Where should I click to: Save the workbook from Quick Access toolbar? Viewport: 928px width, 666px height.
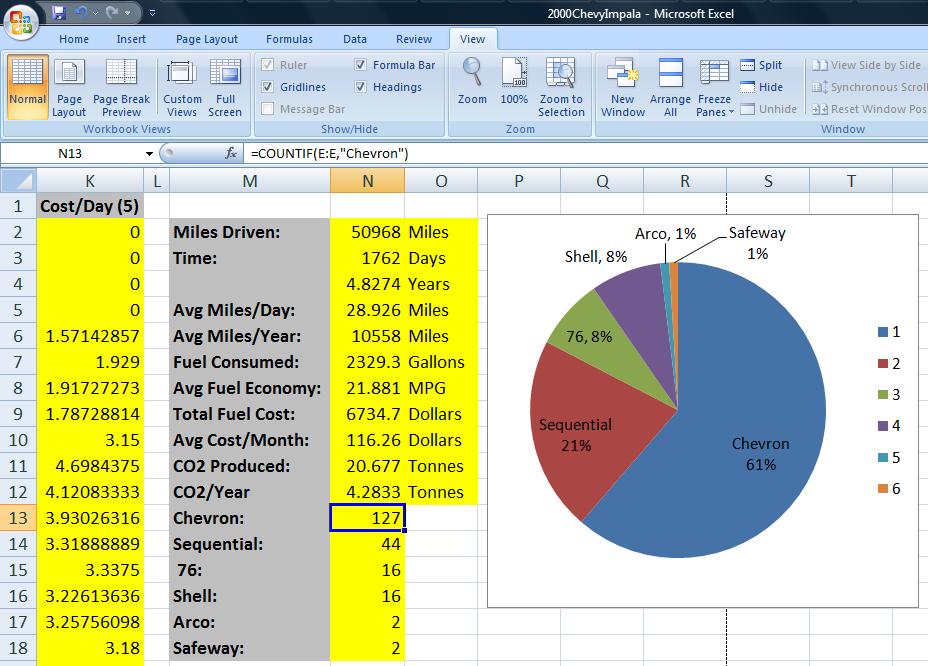59,12
